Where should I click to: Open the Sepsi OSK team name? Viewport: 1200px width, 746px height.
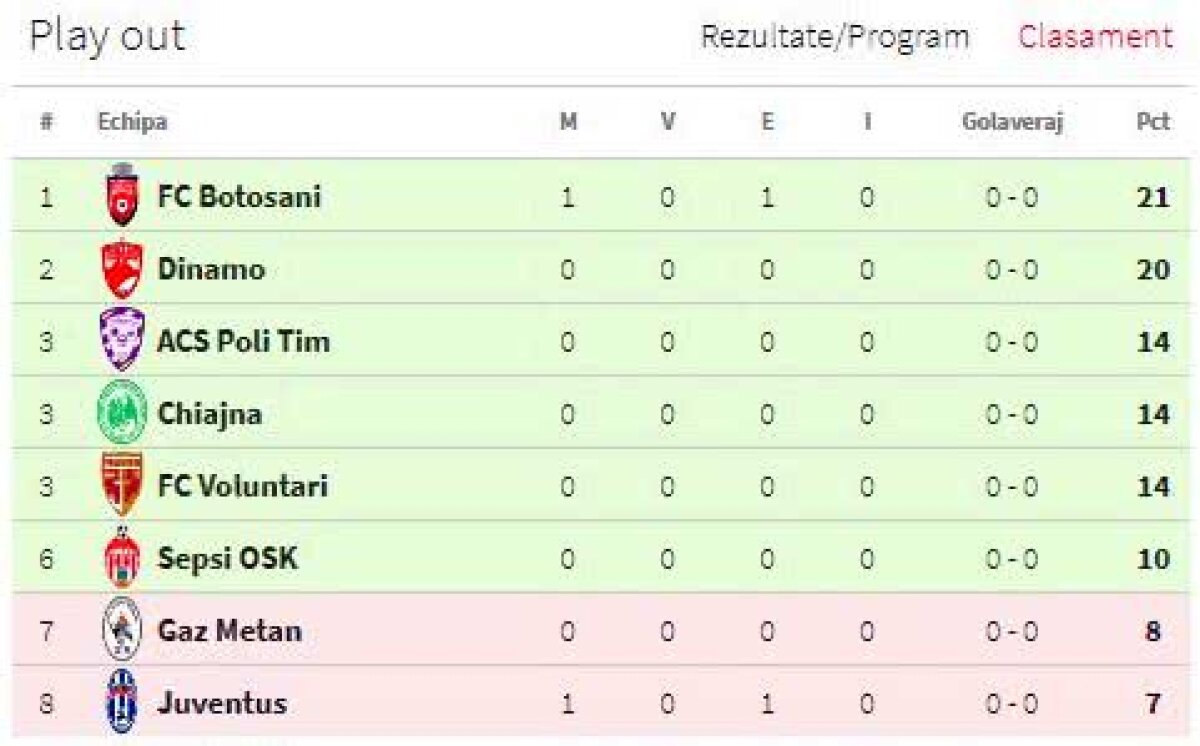(x=227, y=558)
